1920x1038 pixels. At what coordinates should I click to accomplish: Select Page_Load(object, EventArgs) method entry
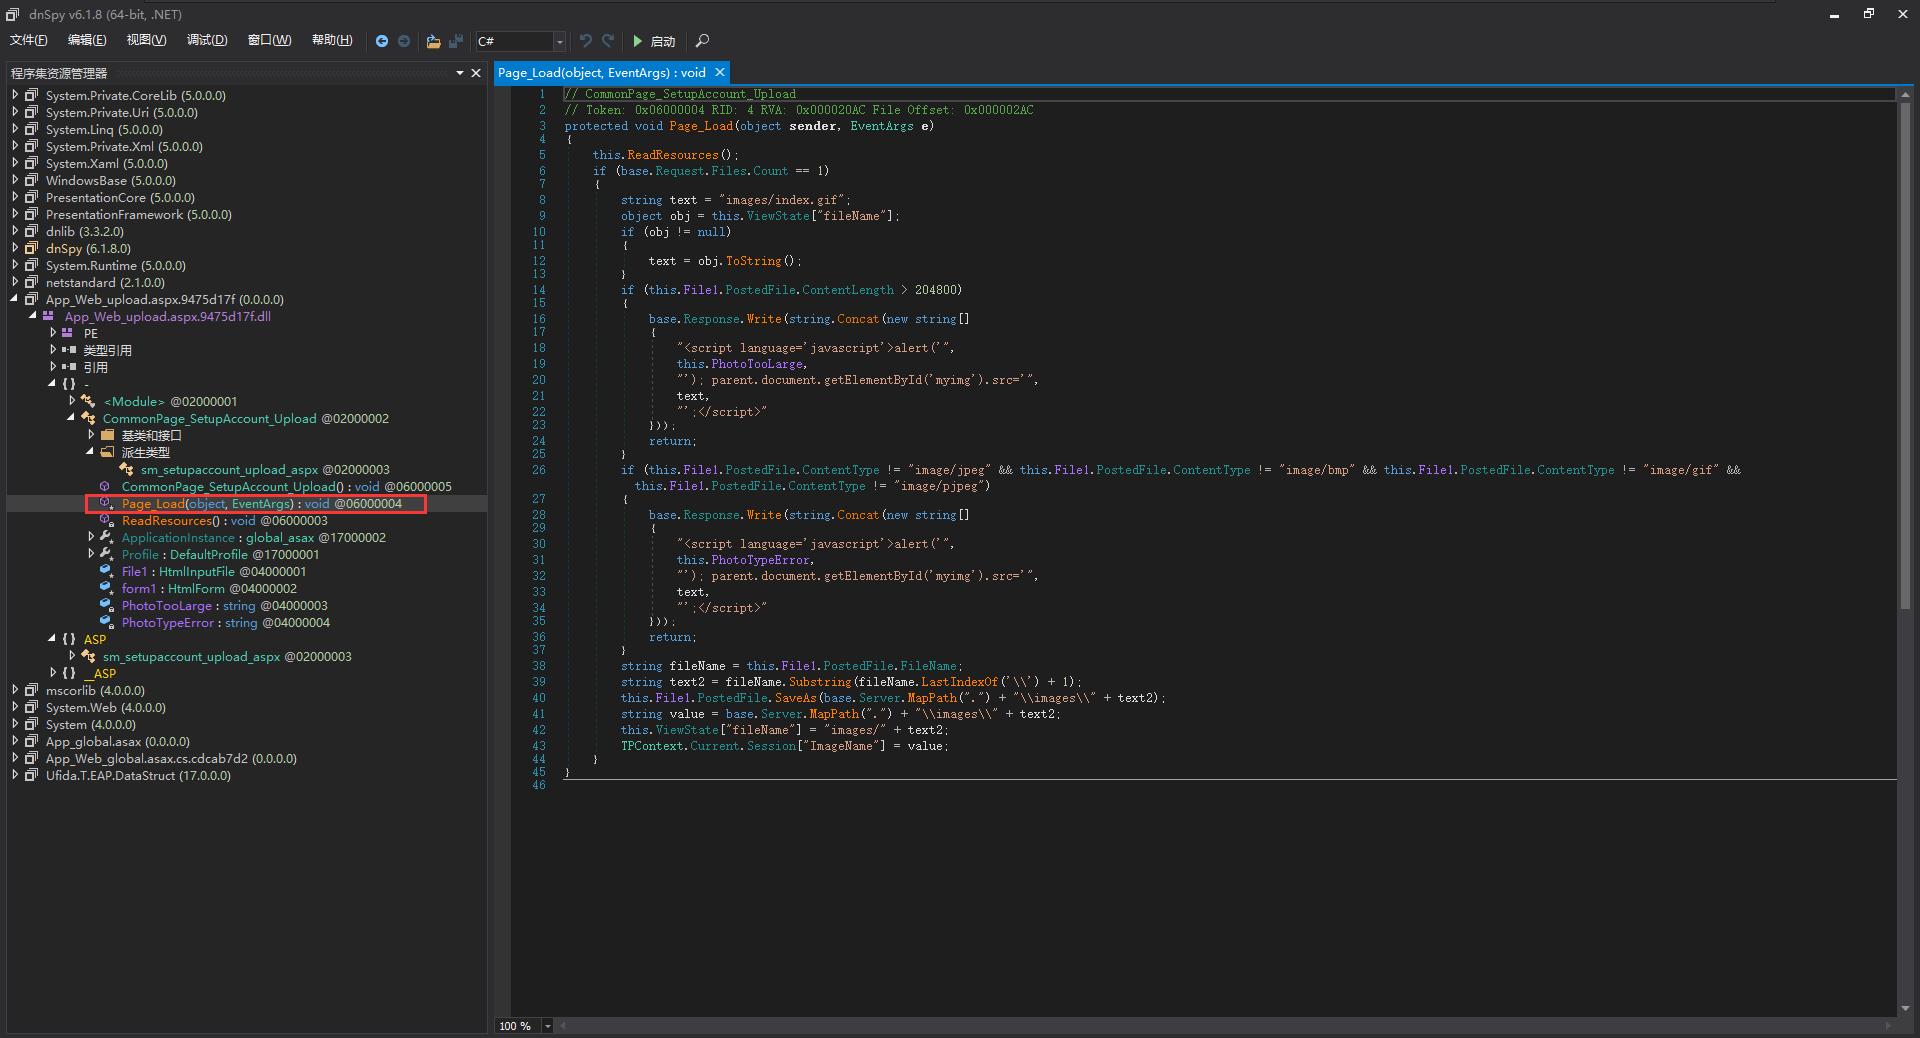[x=262, y=503]
